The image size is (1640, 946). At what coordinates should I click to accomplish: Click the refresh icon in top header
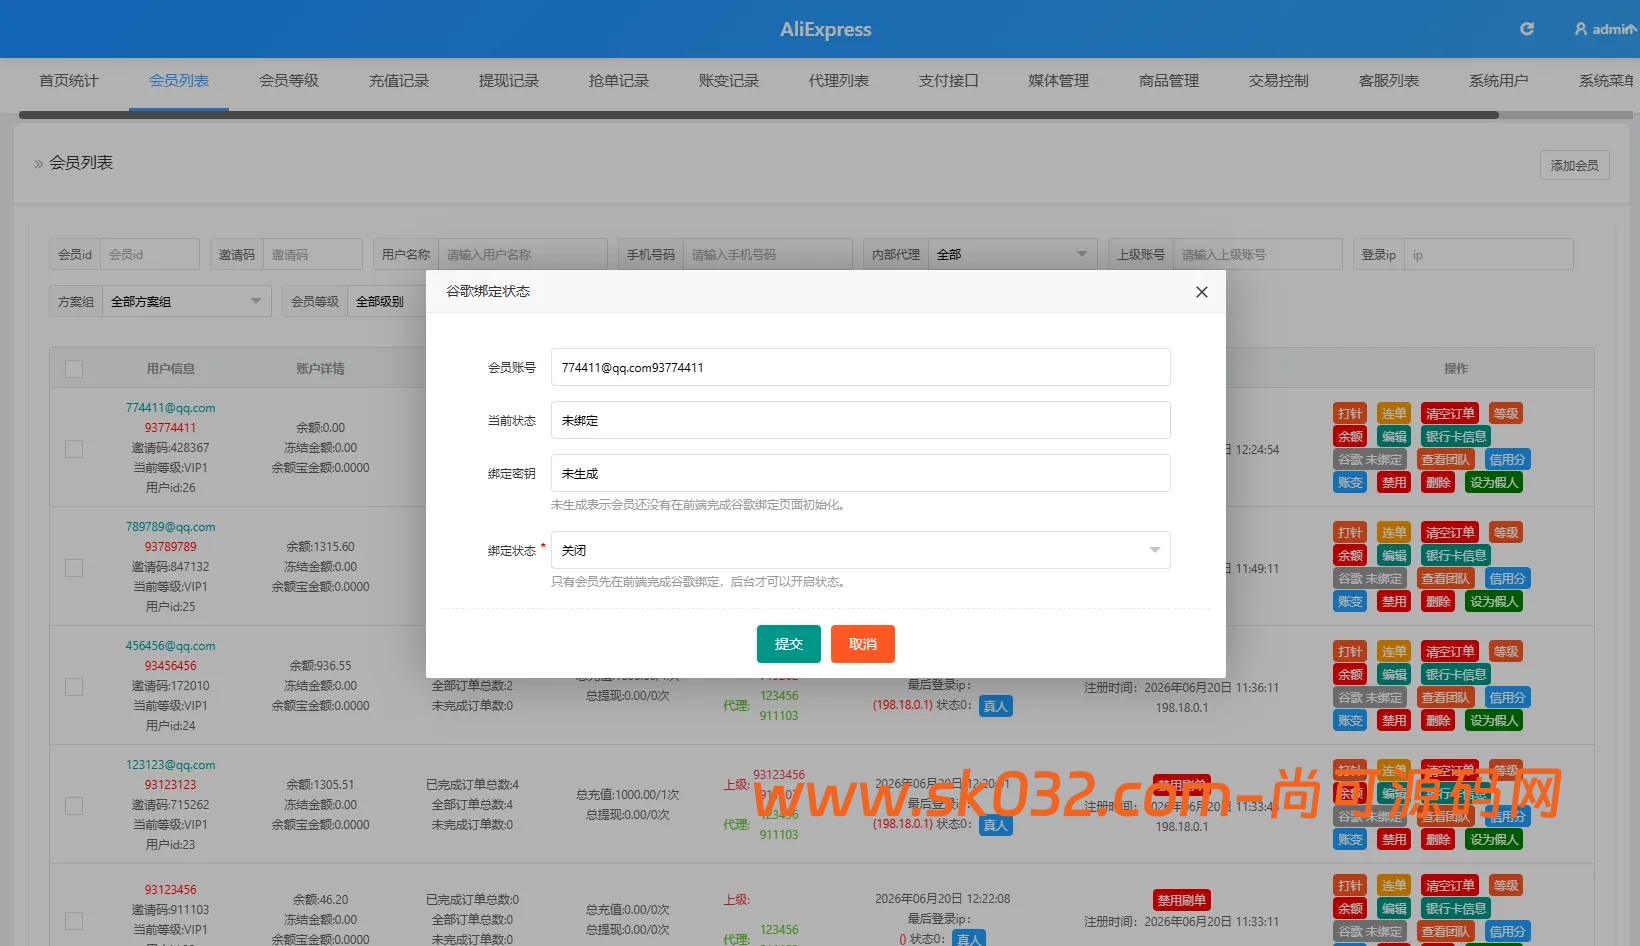[1527, 29]
